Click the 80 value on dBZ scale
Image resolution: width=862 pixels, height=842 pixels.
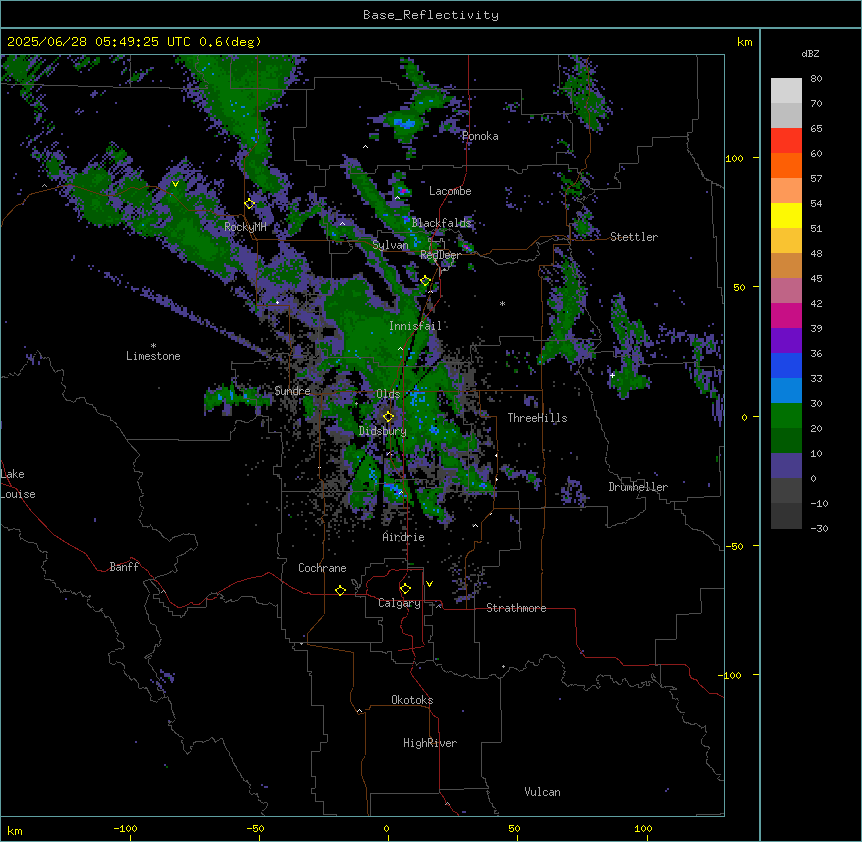(816, 79)
